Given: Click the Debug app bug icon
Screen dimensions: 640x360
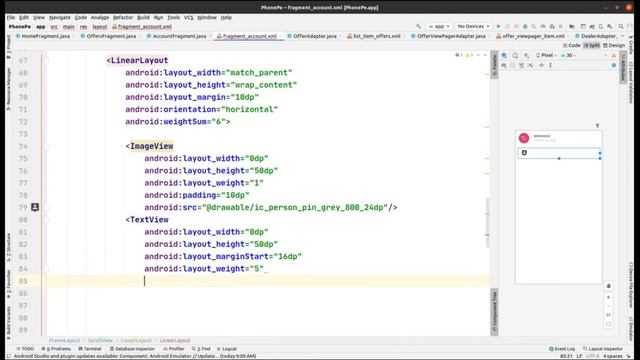Looking at the screenshot, I should pos(525,27).
